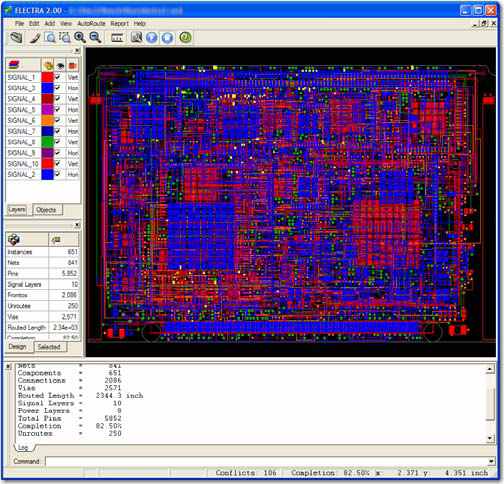Click the layer stack header icon
The width and height of the screenshot is (504, 484).
click(14, 65)
